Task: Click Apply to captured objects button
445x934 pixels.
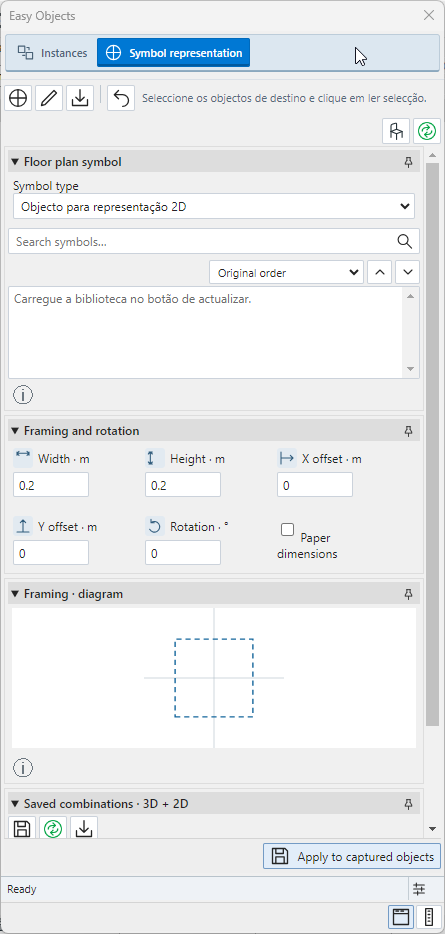Action: pyautogui.click(x=352, y=857)
